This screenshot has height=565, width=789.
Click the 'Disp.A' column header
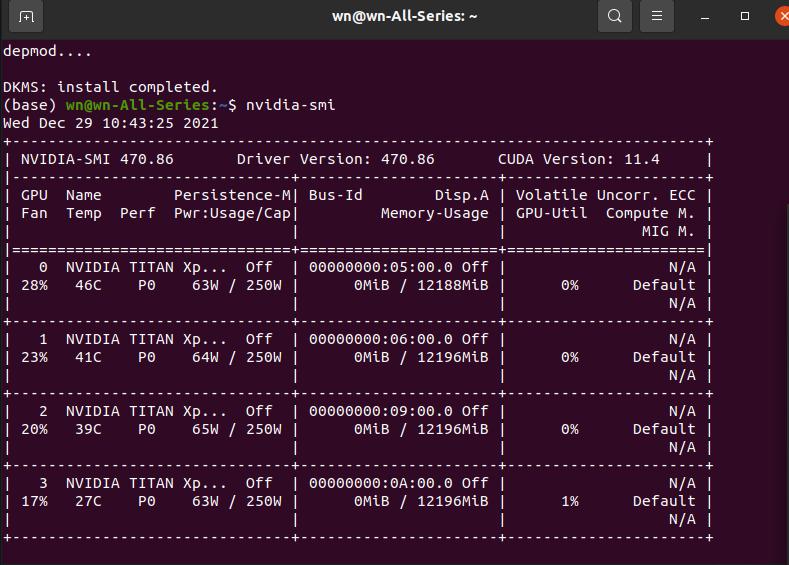(461, 195)
